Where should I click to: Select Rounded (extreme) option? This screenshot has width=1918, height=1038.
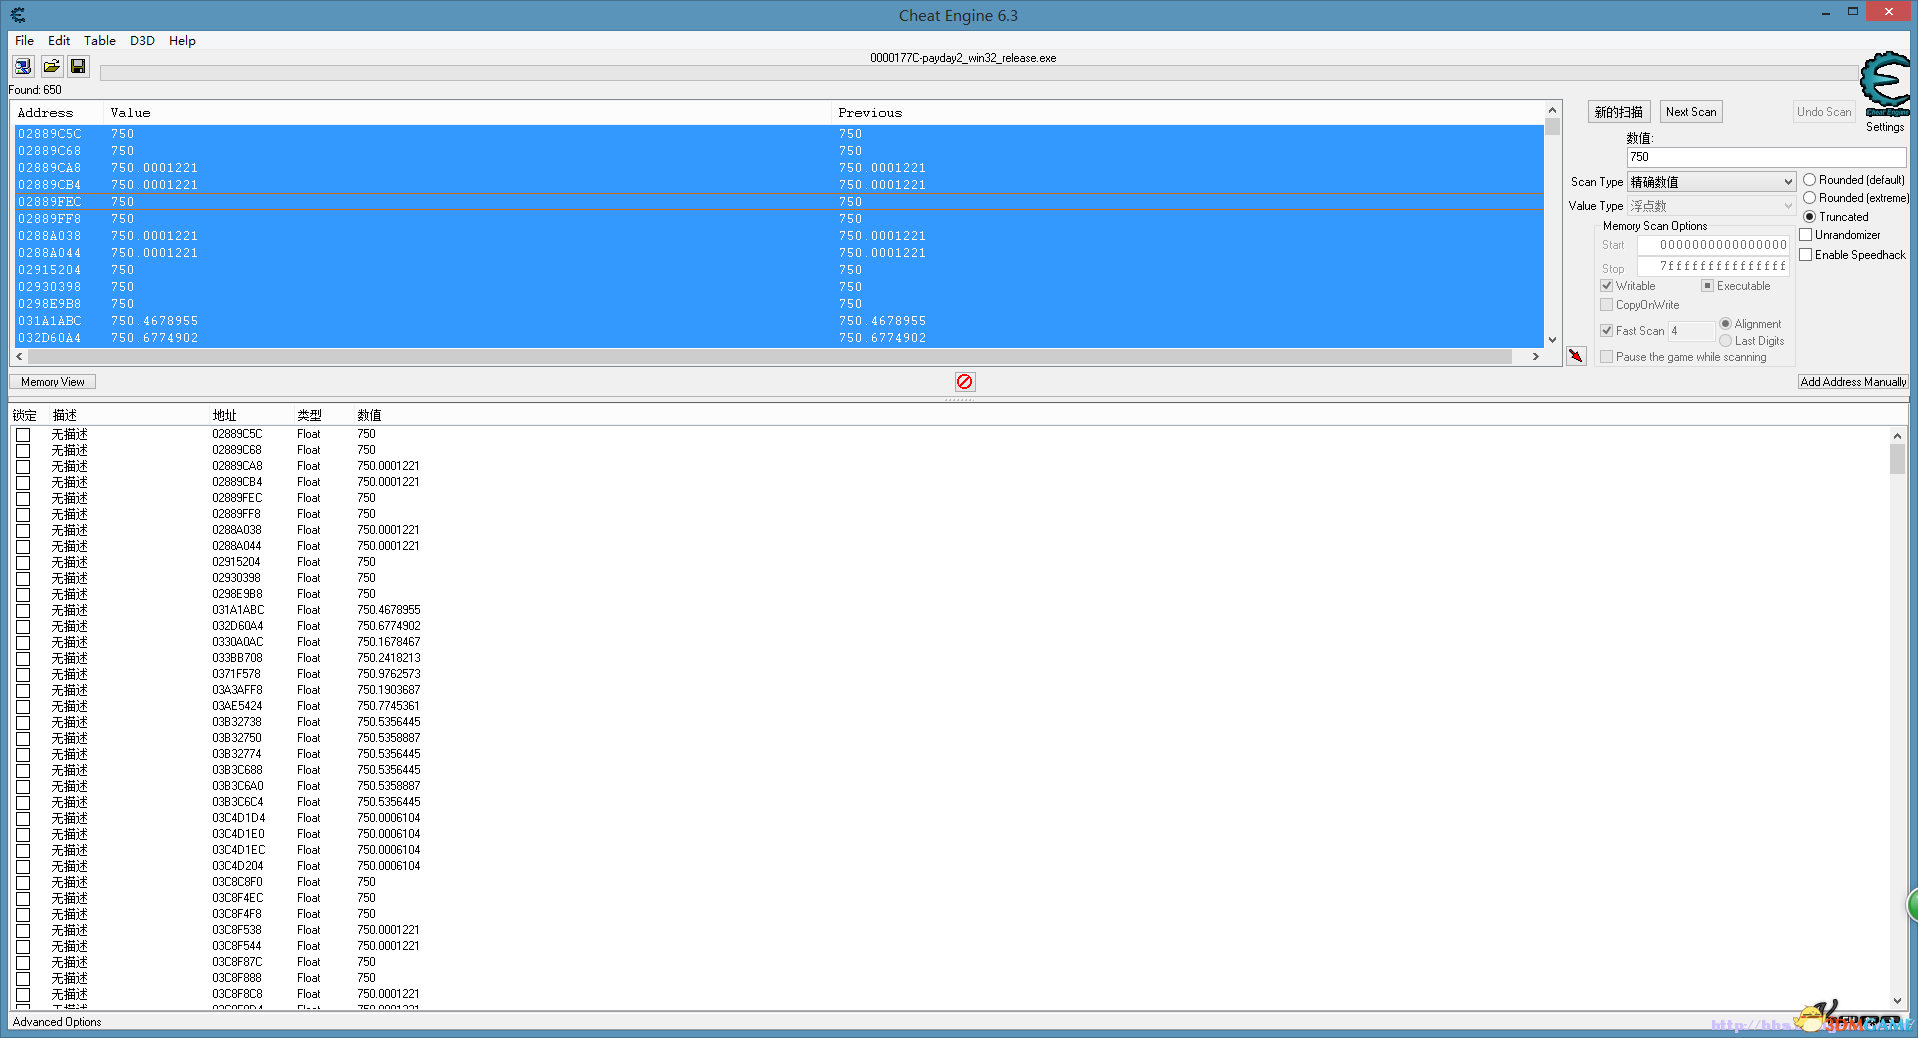(x=1856, y=198)
